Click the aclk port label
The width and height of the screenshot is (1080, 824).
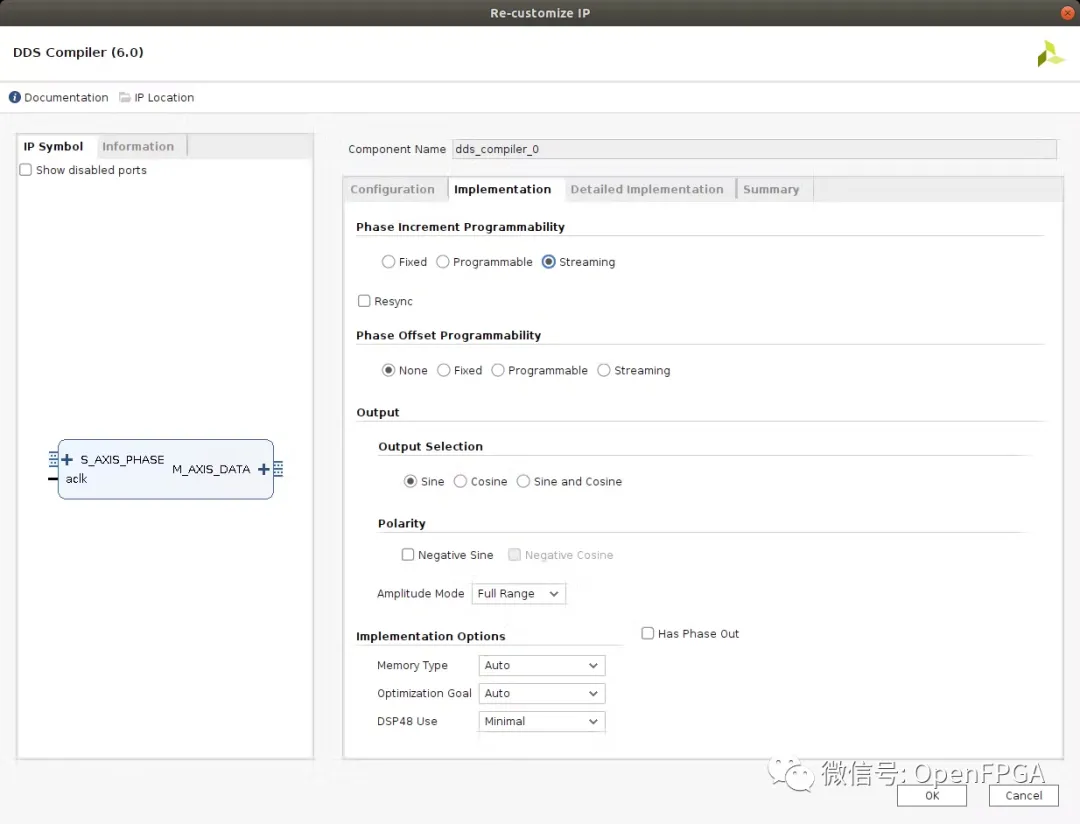[x=76, y=479]
